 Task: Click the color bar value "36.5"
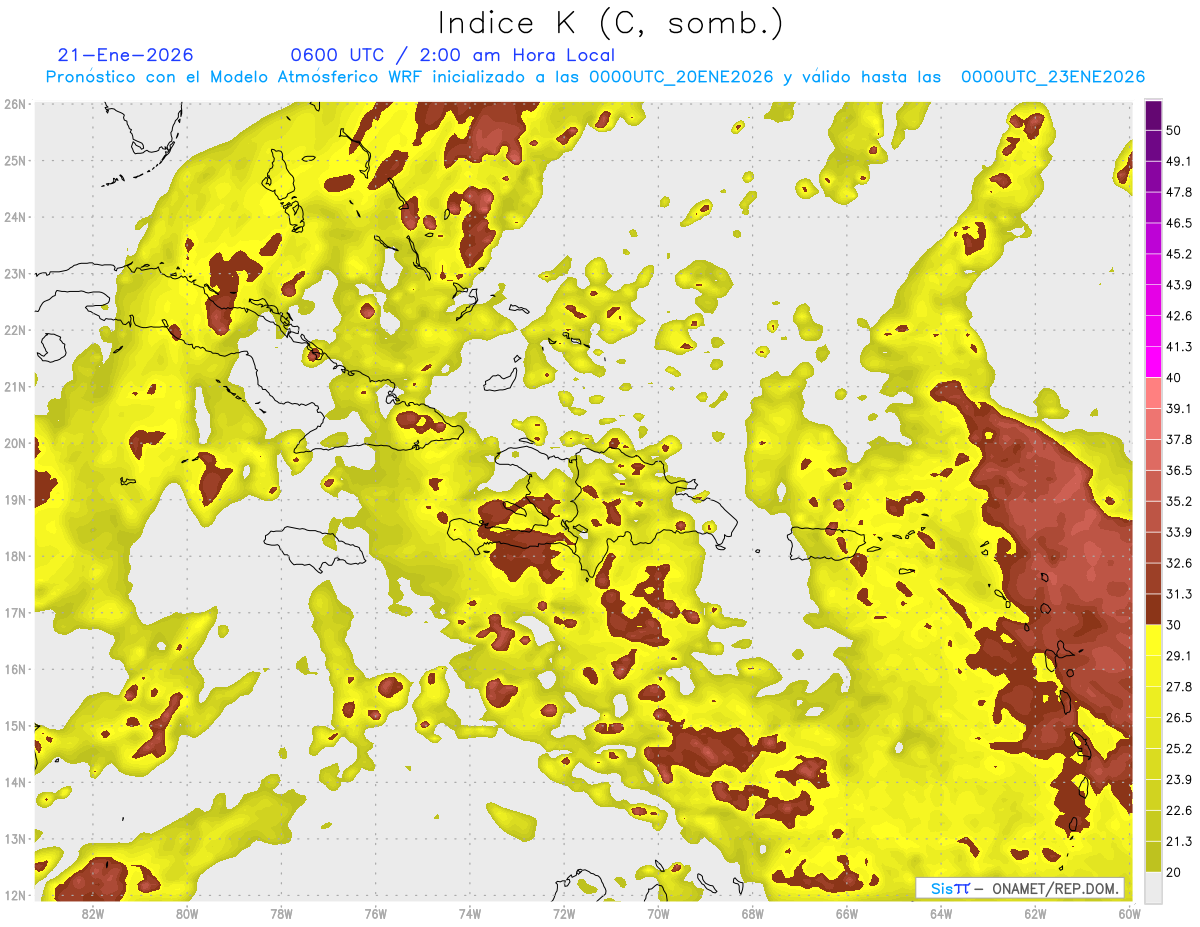(1179, 470)
